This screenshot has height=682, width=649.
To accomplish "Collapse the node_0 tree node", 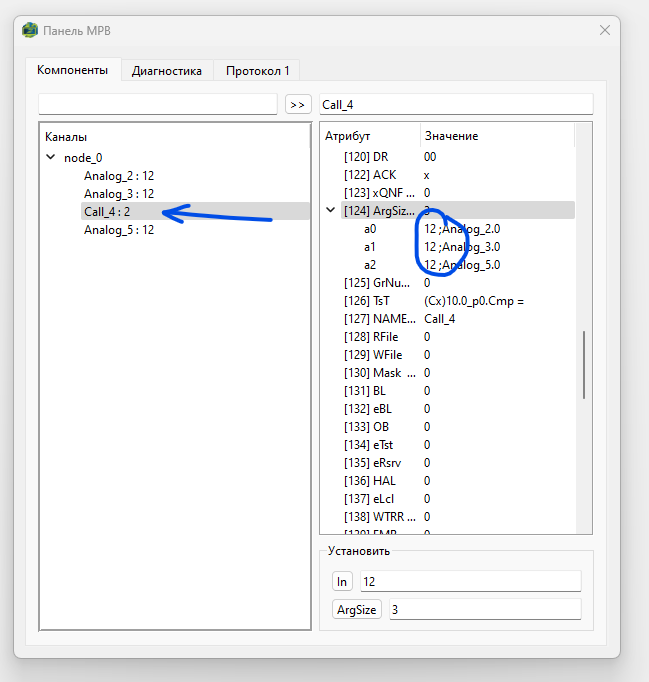I will click(51, 157).
